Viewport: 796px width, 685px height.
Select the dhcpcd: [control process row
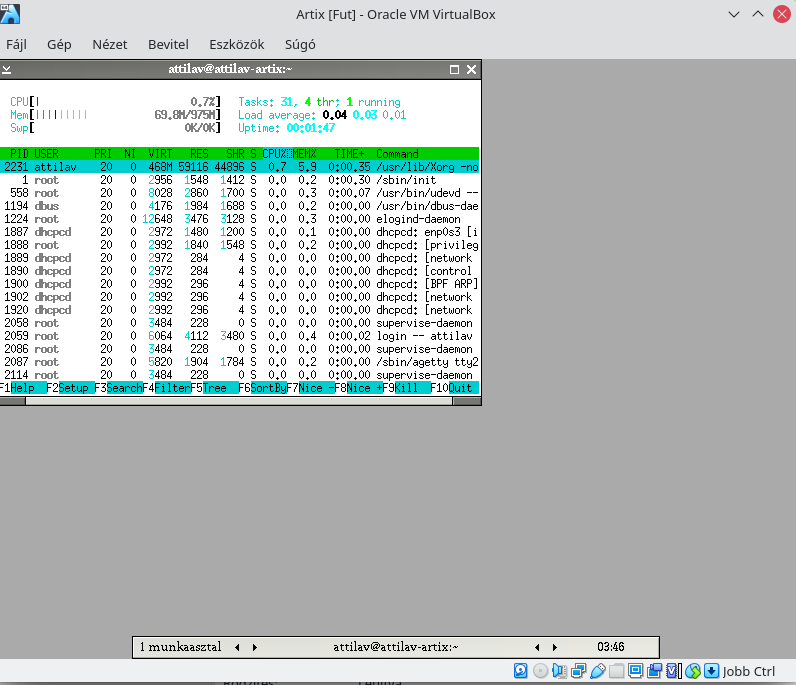click(x=240, y=271)
